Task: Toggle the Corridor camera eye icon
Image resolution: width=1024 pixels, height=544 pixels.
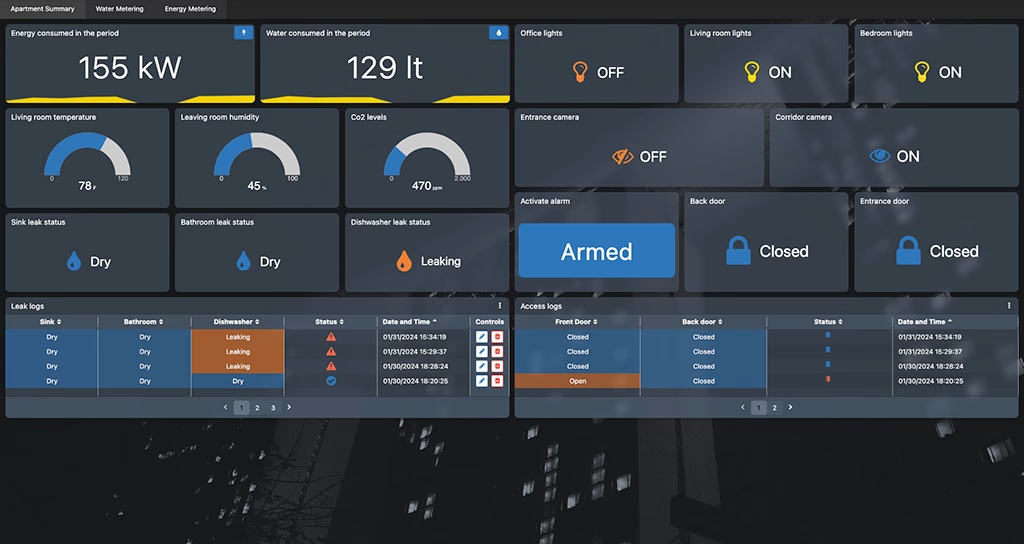Action: tap(880, 156)
